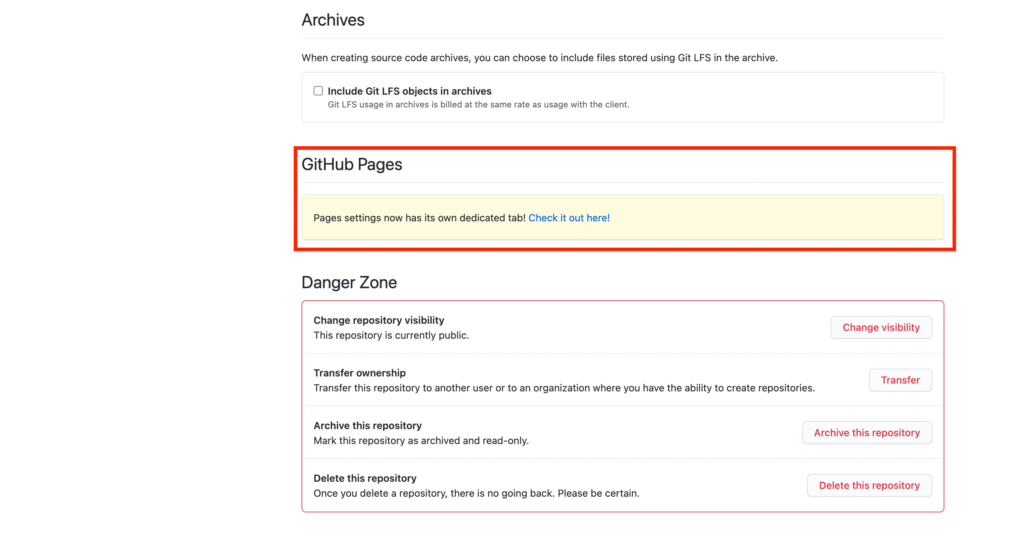The image size is (1024, 533).
Task: Click the Archive this repository button
Action: pyautogui.click(x=867, y=432)
